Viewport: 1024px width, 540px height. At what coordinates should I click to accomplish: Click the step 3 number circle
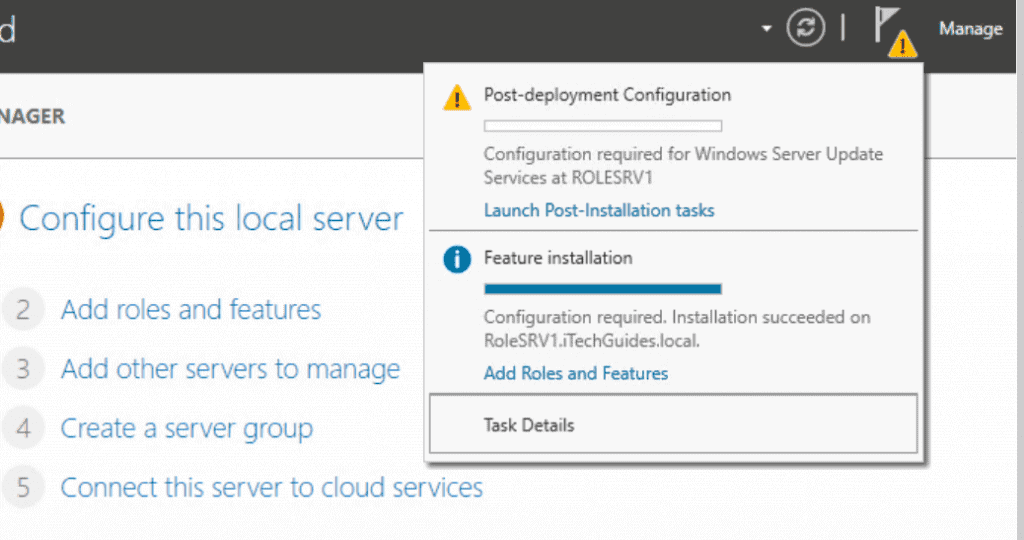(23, 369)
